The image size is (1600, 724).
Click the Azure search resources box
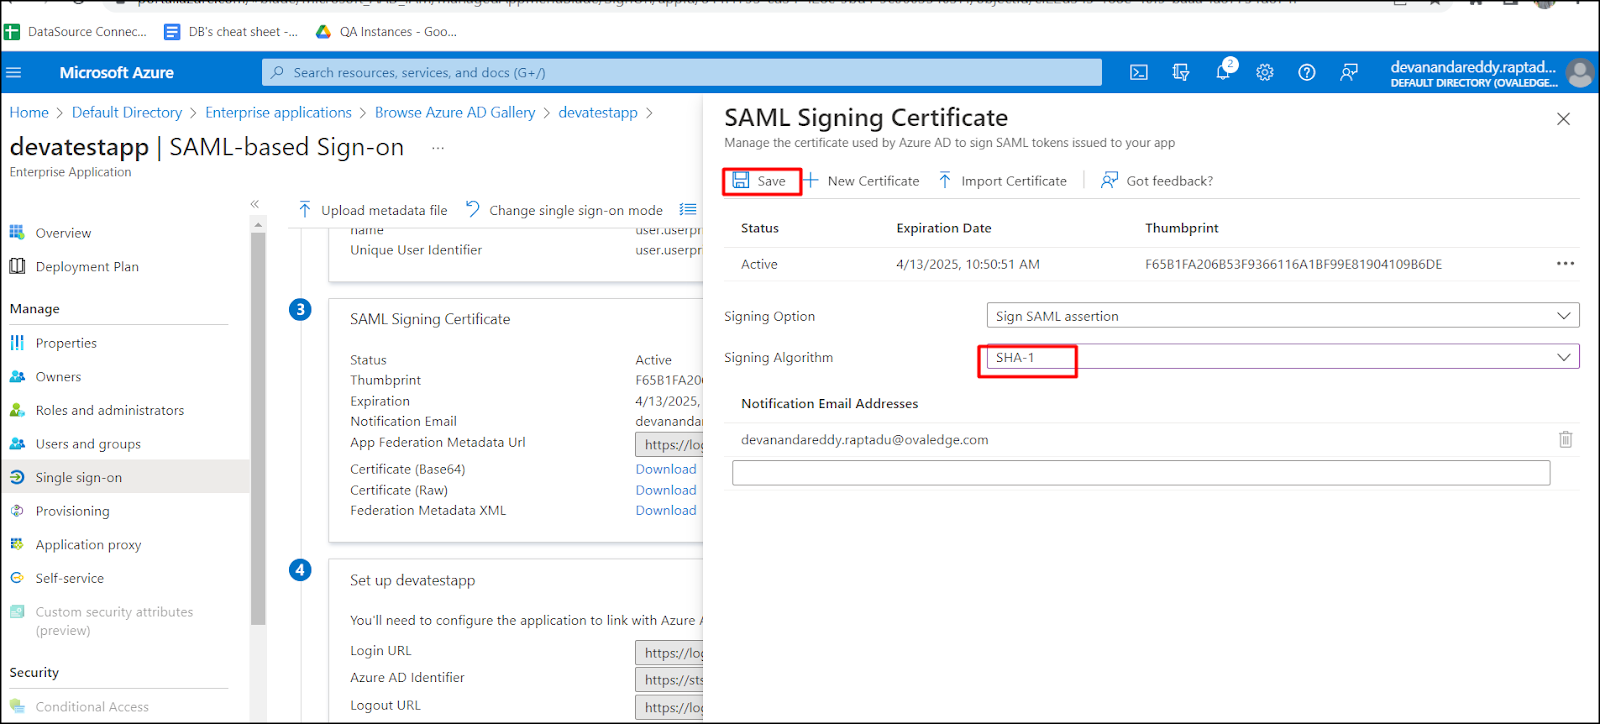682,72
